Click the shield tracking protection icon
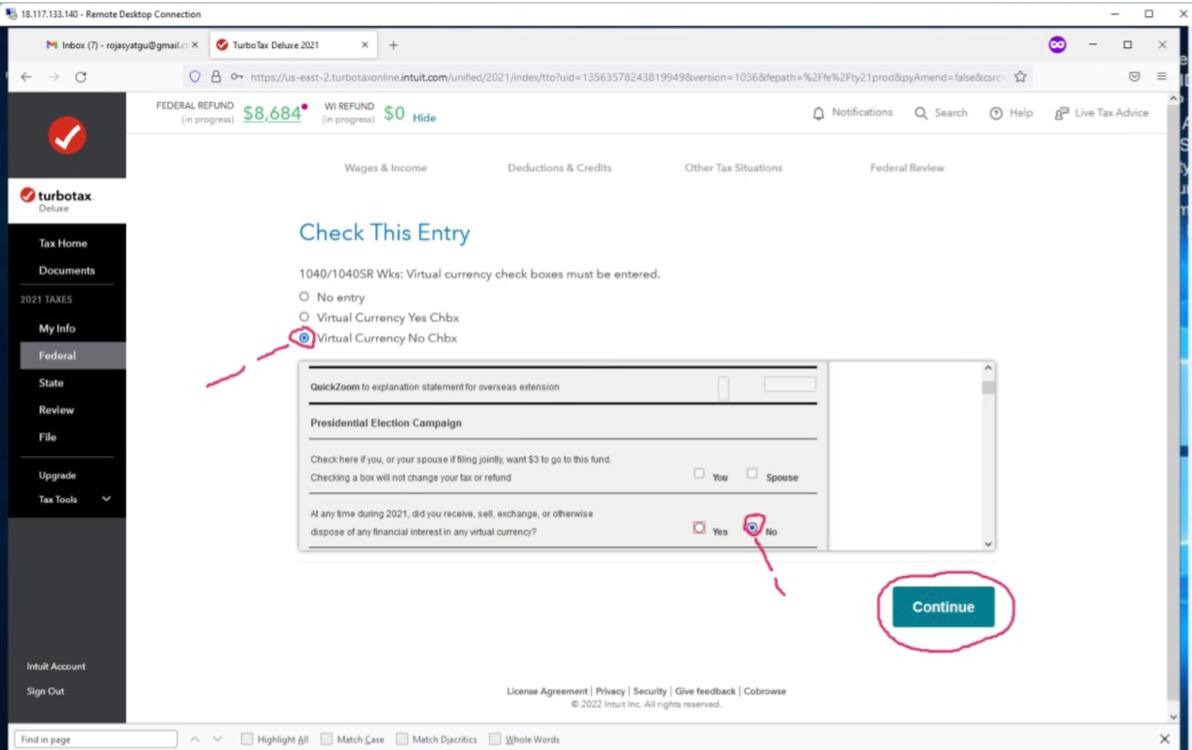 (195, 77)
